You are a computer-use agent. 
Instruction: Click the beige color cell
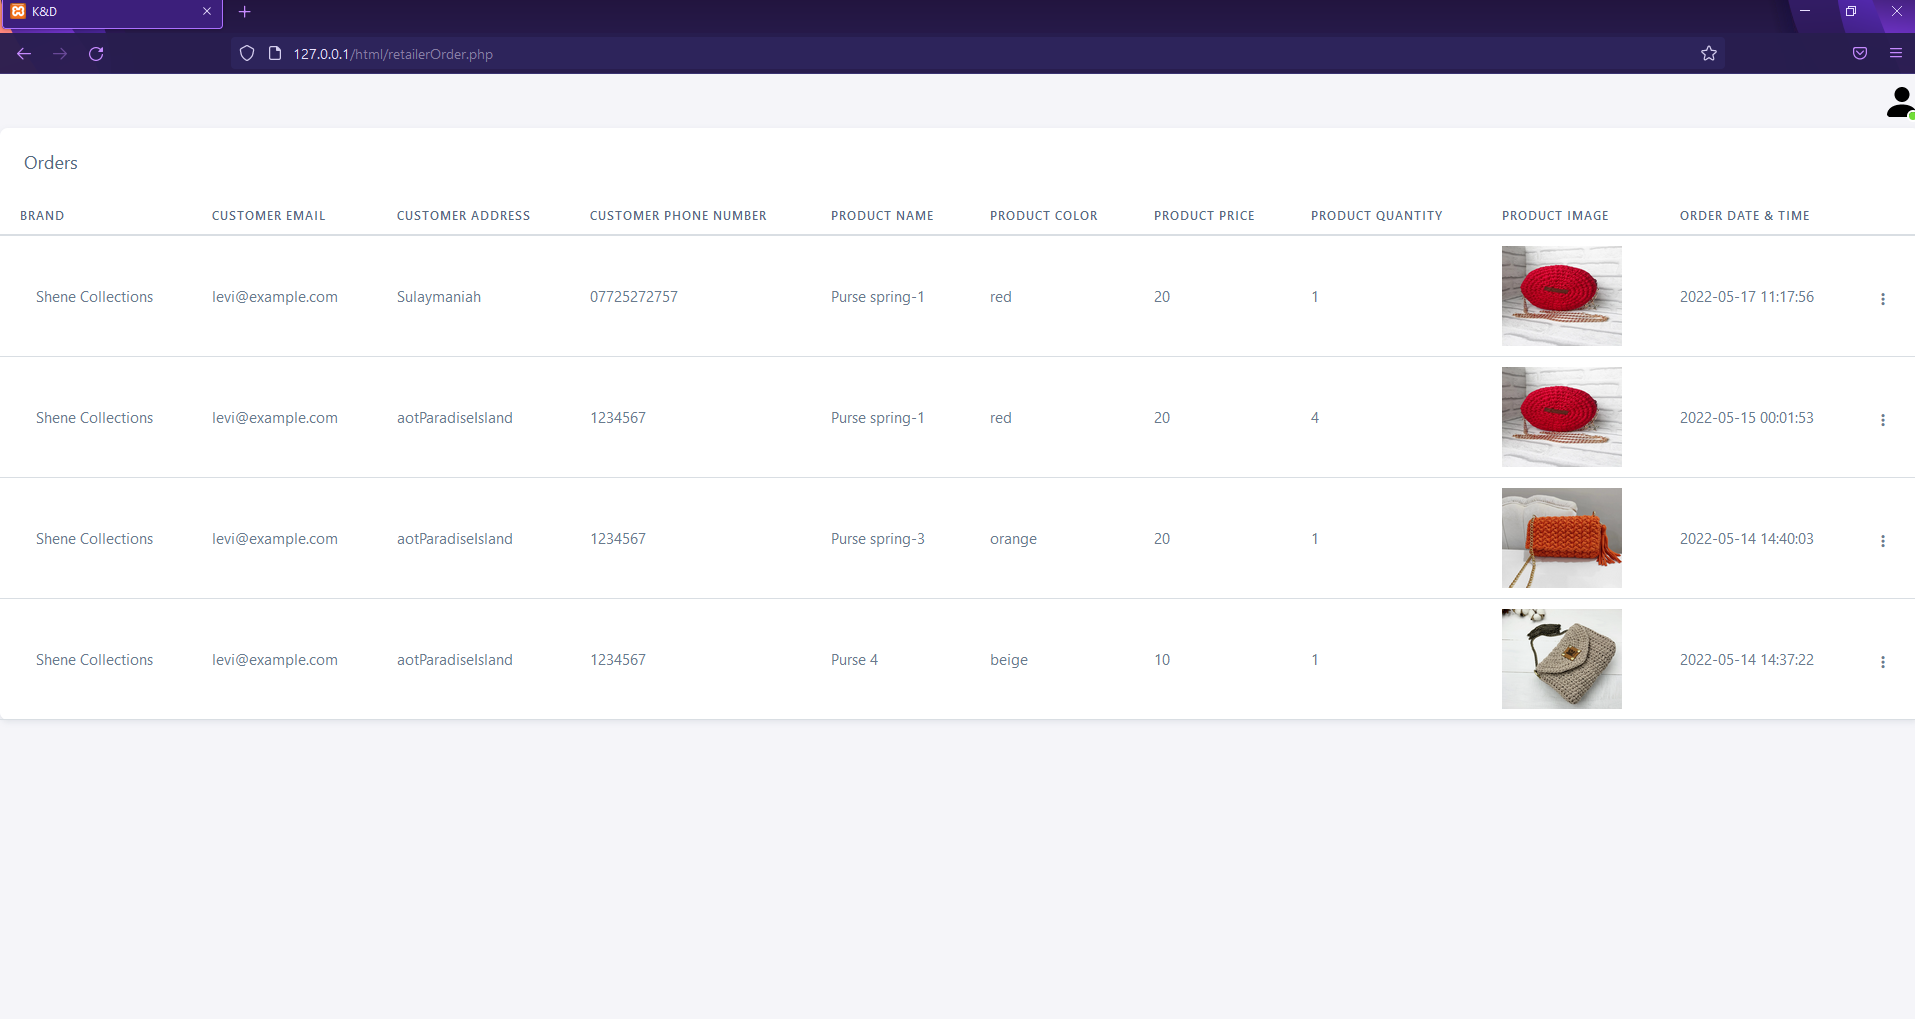[x=1009, y=660]
